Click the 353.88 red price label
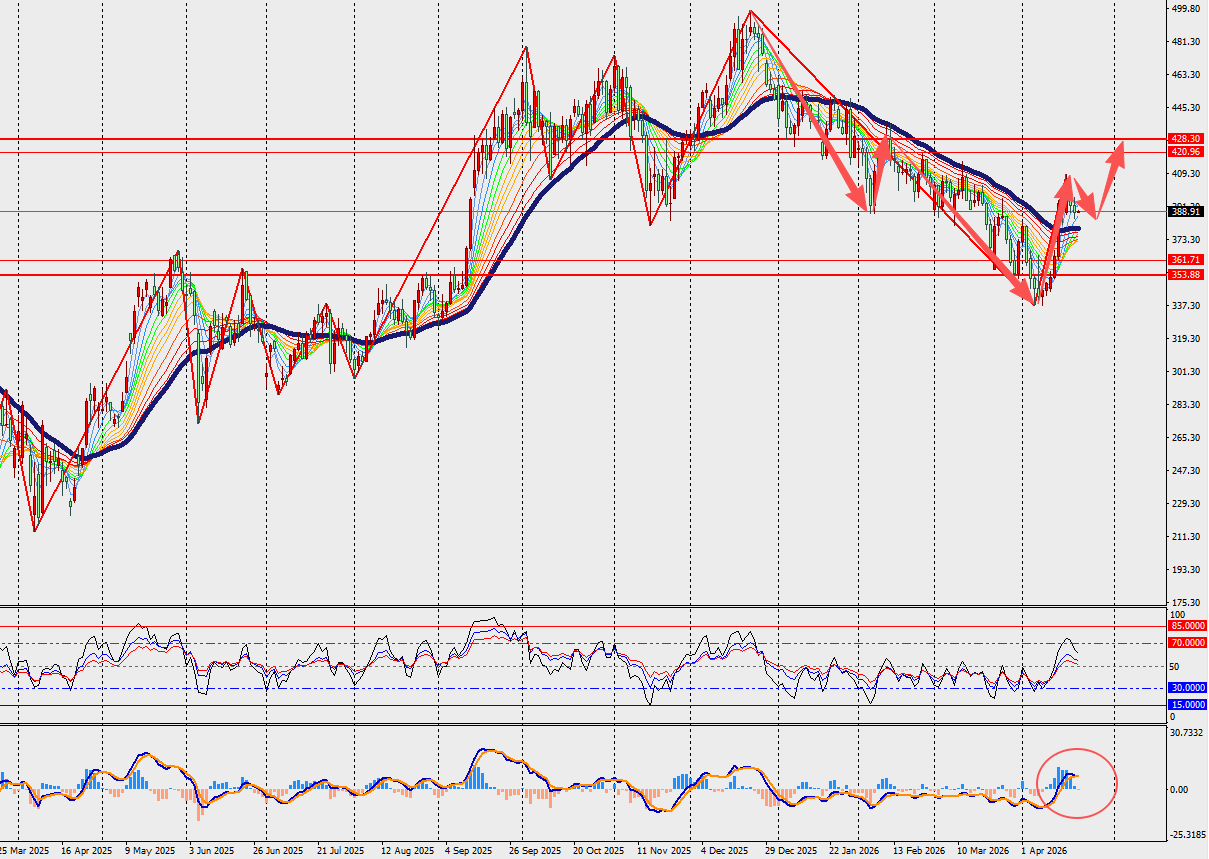The image size is (1209, 859). 1184,274
